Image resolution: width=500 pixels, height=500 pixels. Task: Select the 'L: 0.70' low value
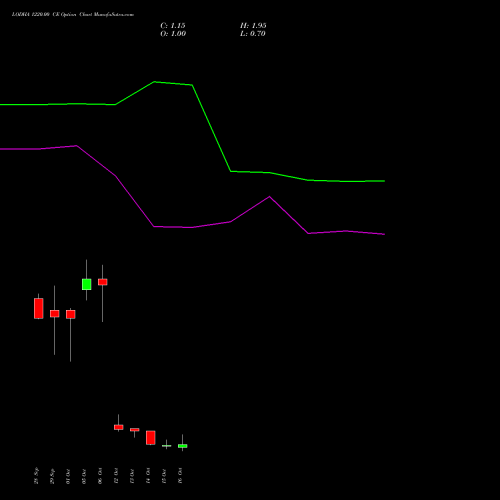253,34
